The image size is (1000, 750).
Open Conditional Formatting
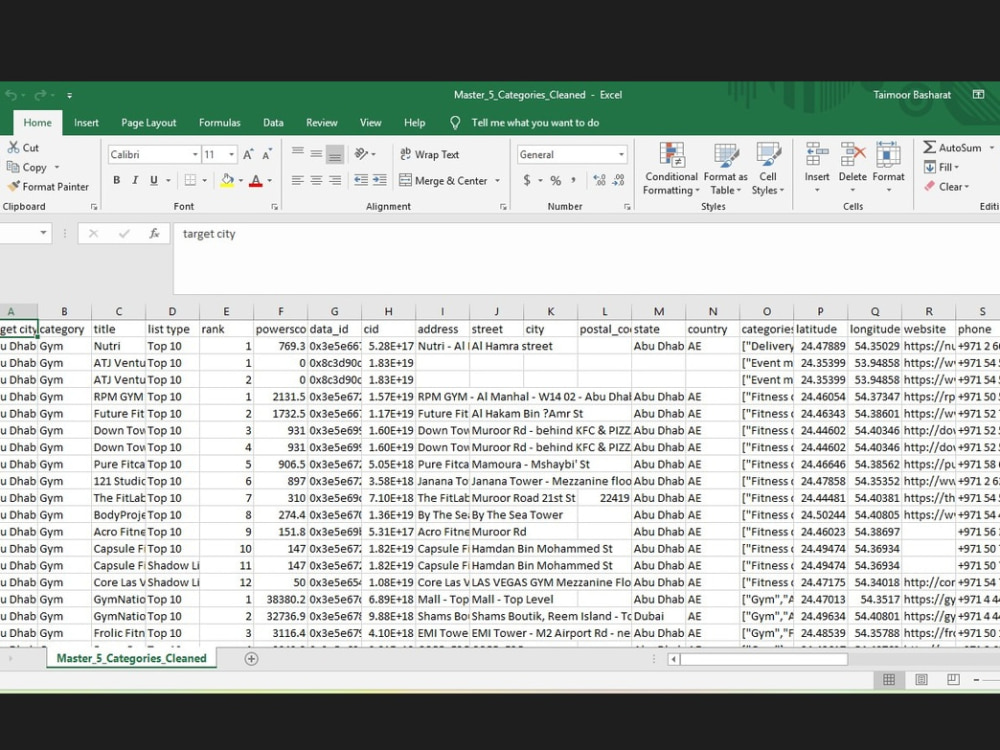point(671,169)
